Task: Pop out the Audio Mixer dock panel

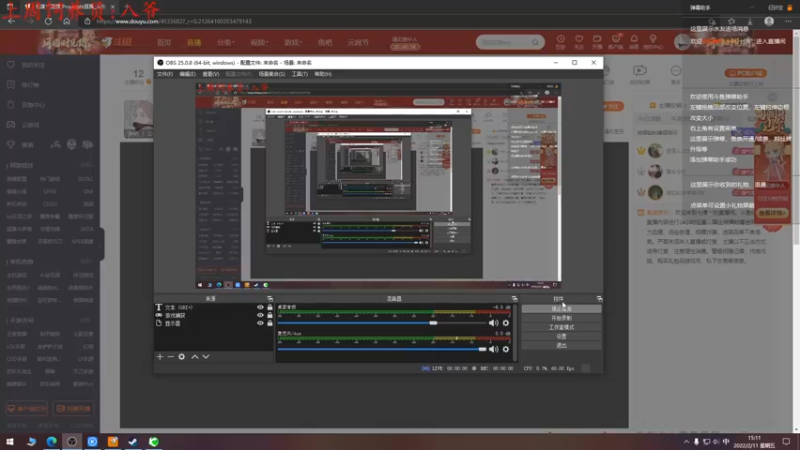Action: click(x=514, y=298)
